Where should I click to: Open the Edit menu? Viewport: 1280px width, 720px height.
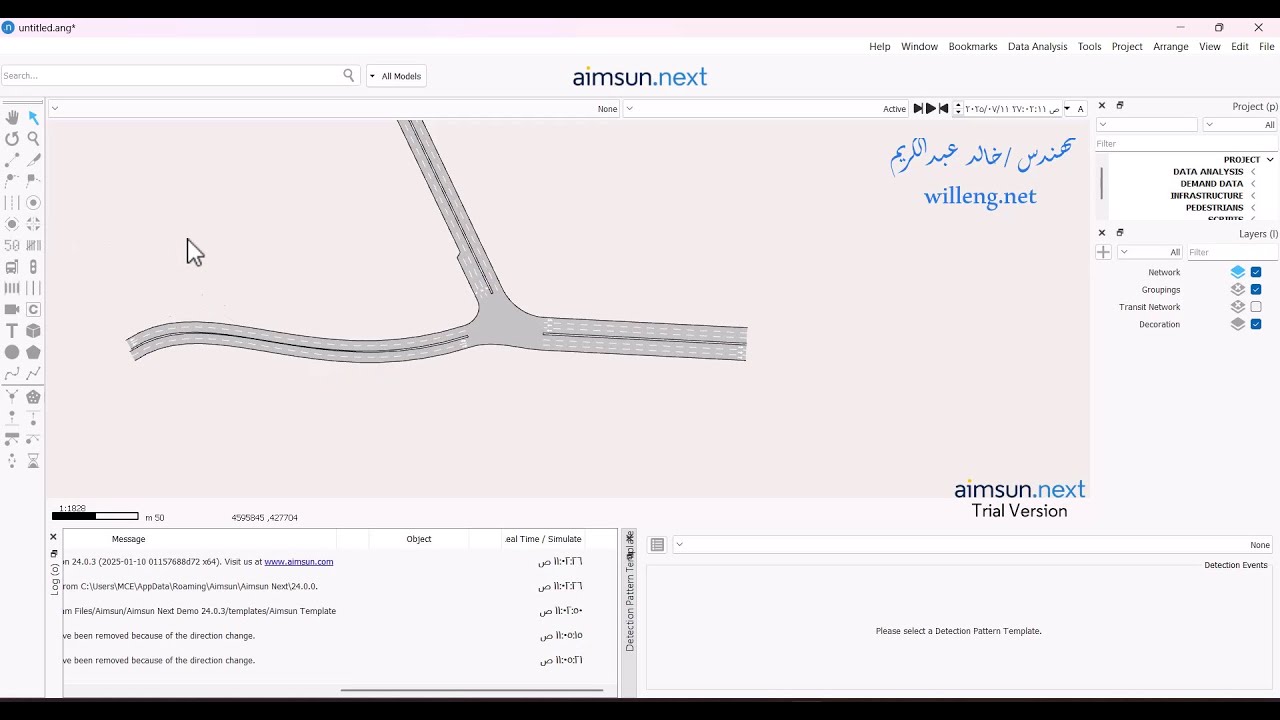click(x=1240, y=47)
